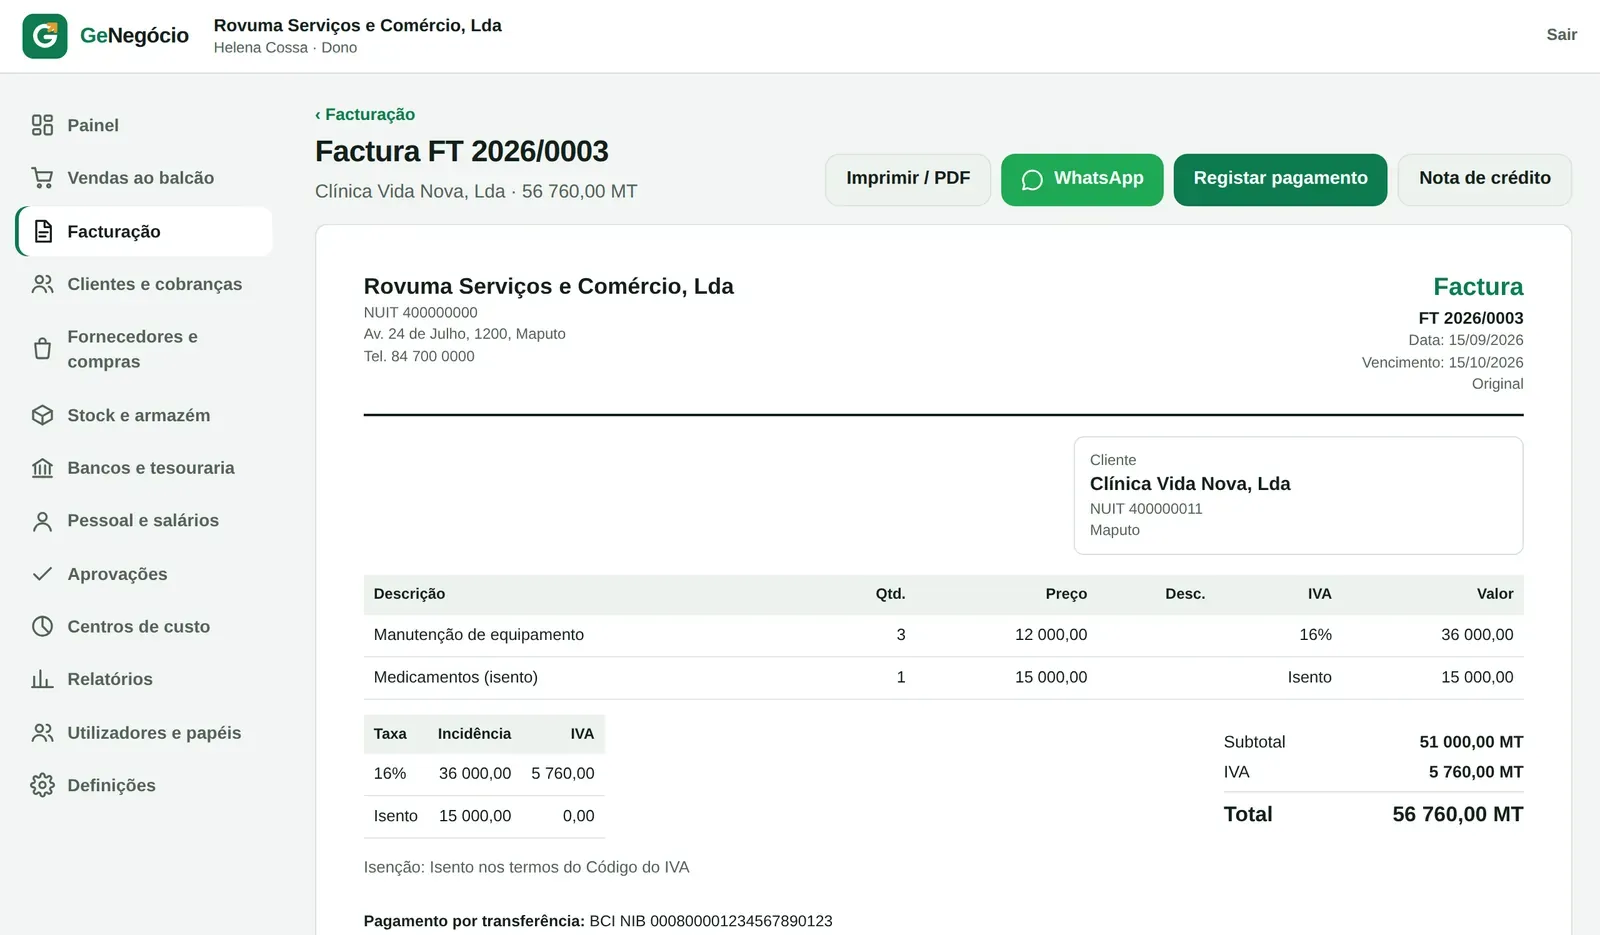
Task: Click the Imprimir / PDF button
Action: 908,179
